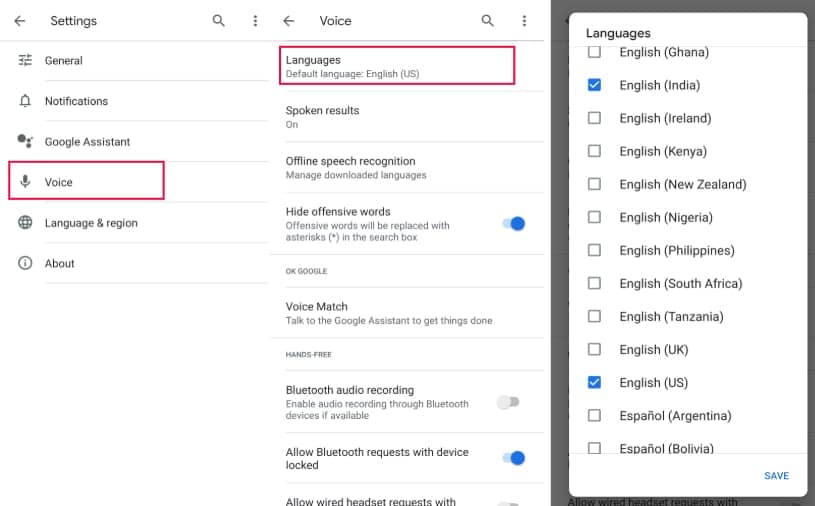
Task: Toggle Allow Bluetooth requests with device locked
Action: [x=514, y=458]
